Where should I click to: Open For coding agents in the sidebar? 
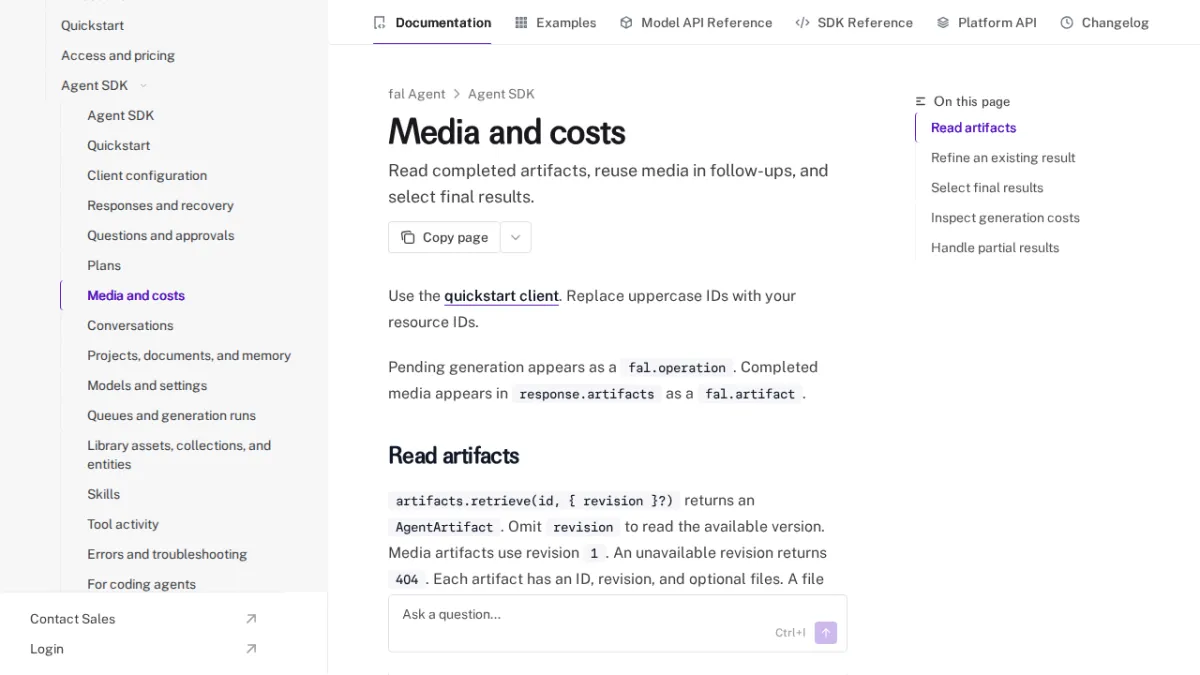[x=141, y=585]
